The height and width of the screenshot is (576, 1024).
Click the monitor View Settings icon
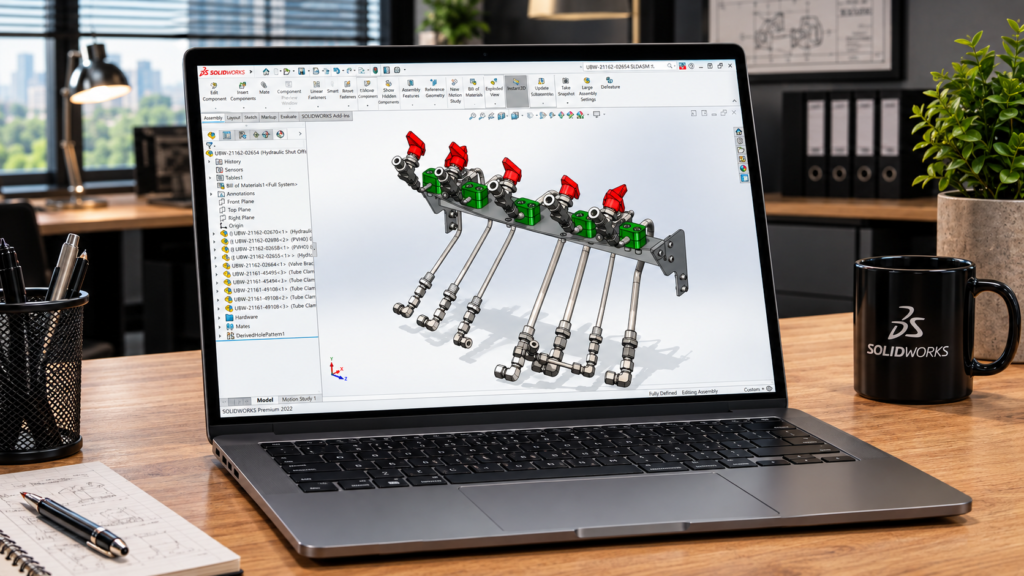click(596, 114)
